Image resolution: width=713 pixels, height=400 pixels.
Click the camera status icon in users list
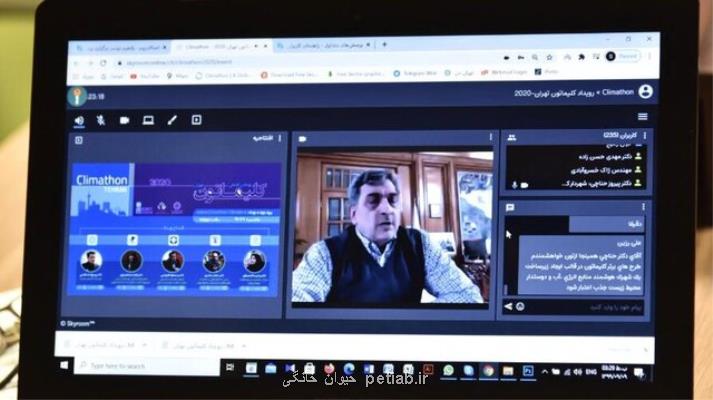pyautogui.click(x=524, y=185)
